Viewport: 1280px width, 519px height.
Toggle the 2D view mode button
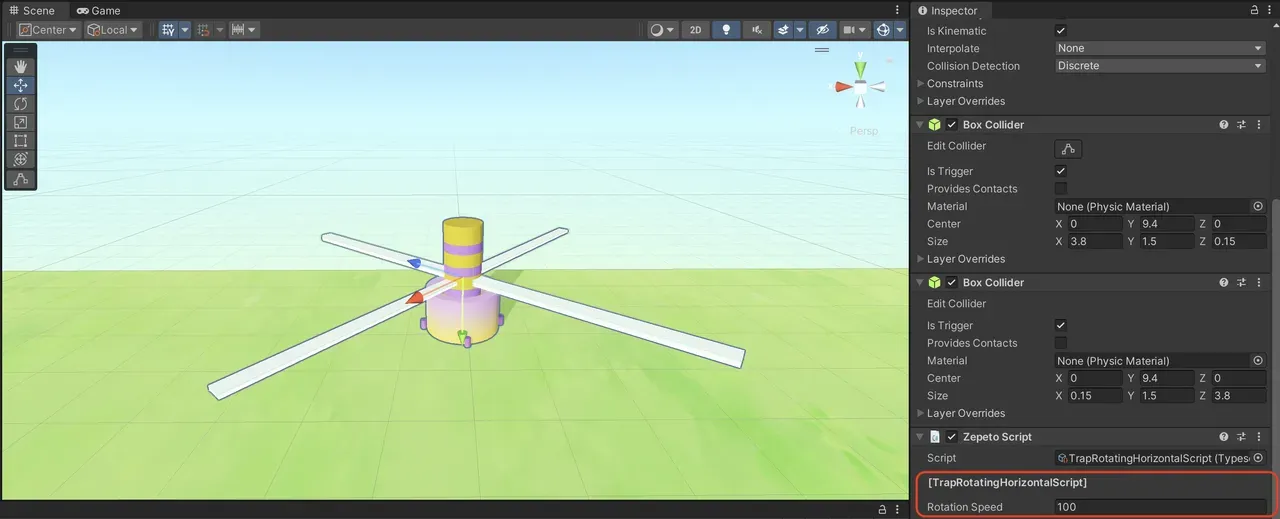pos(695,30)
